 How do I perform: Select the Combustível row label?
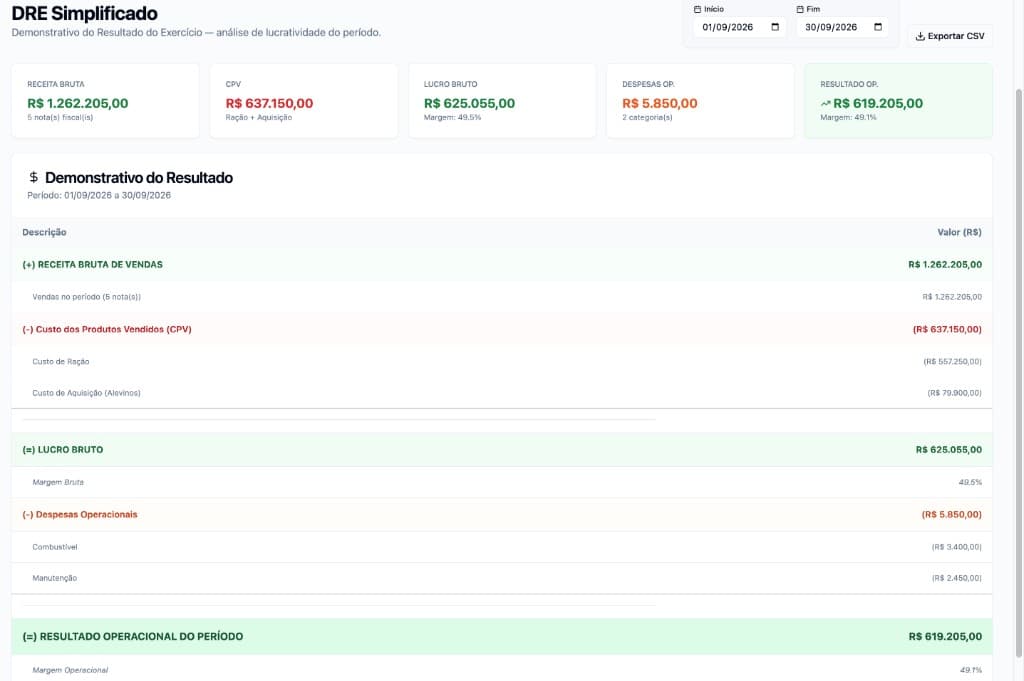(x=55, y=546)
